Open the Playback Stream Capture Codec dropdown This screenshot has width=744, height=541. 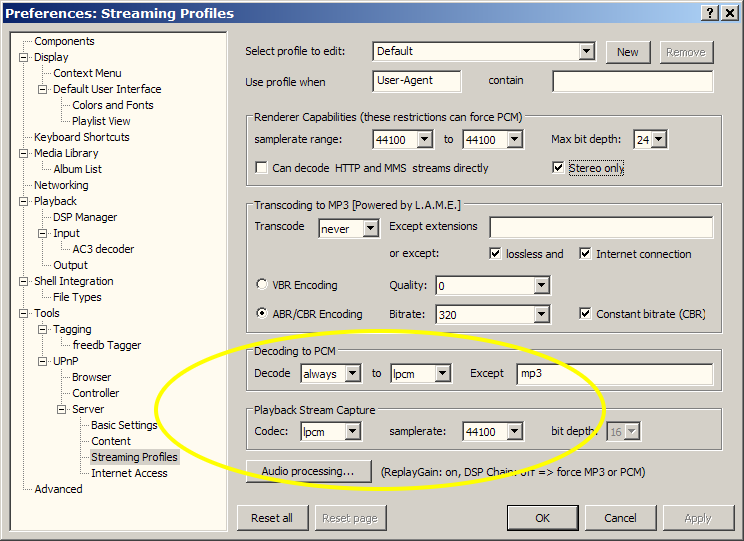click(352, 431)
